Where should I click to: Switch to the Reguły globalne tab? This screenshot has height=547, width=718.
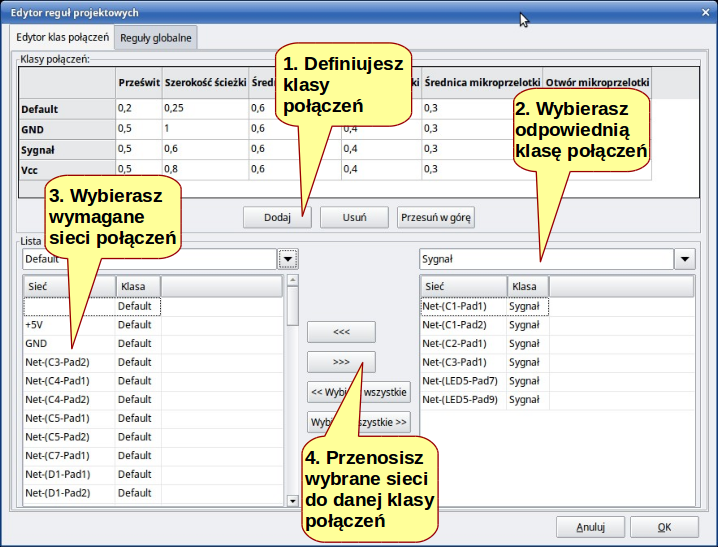point(156,38)
